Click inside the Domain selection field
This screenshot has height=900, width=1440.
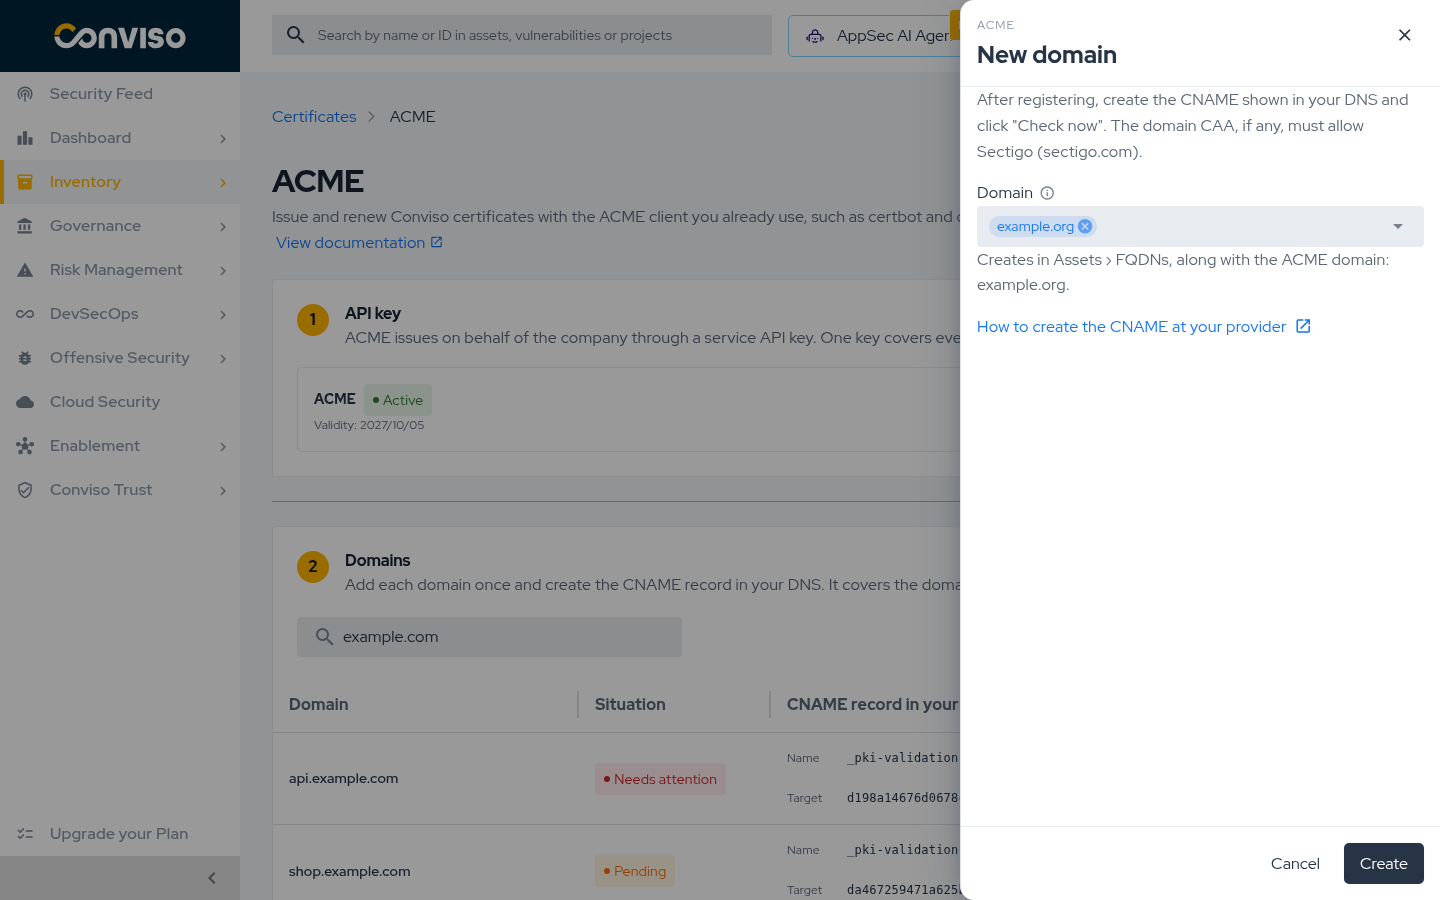[x=1200, y=226]
